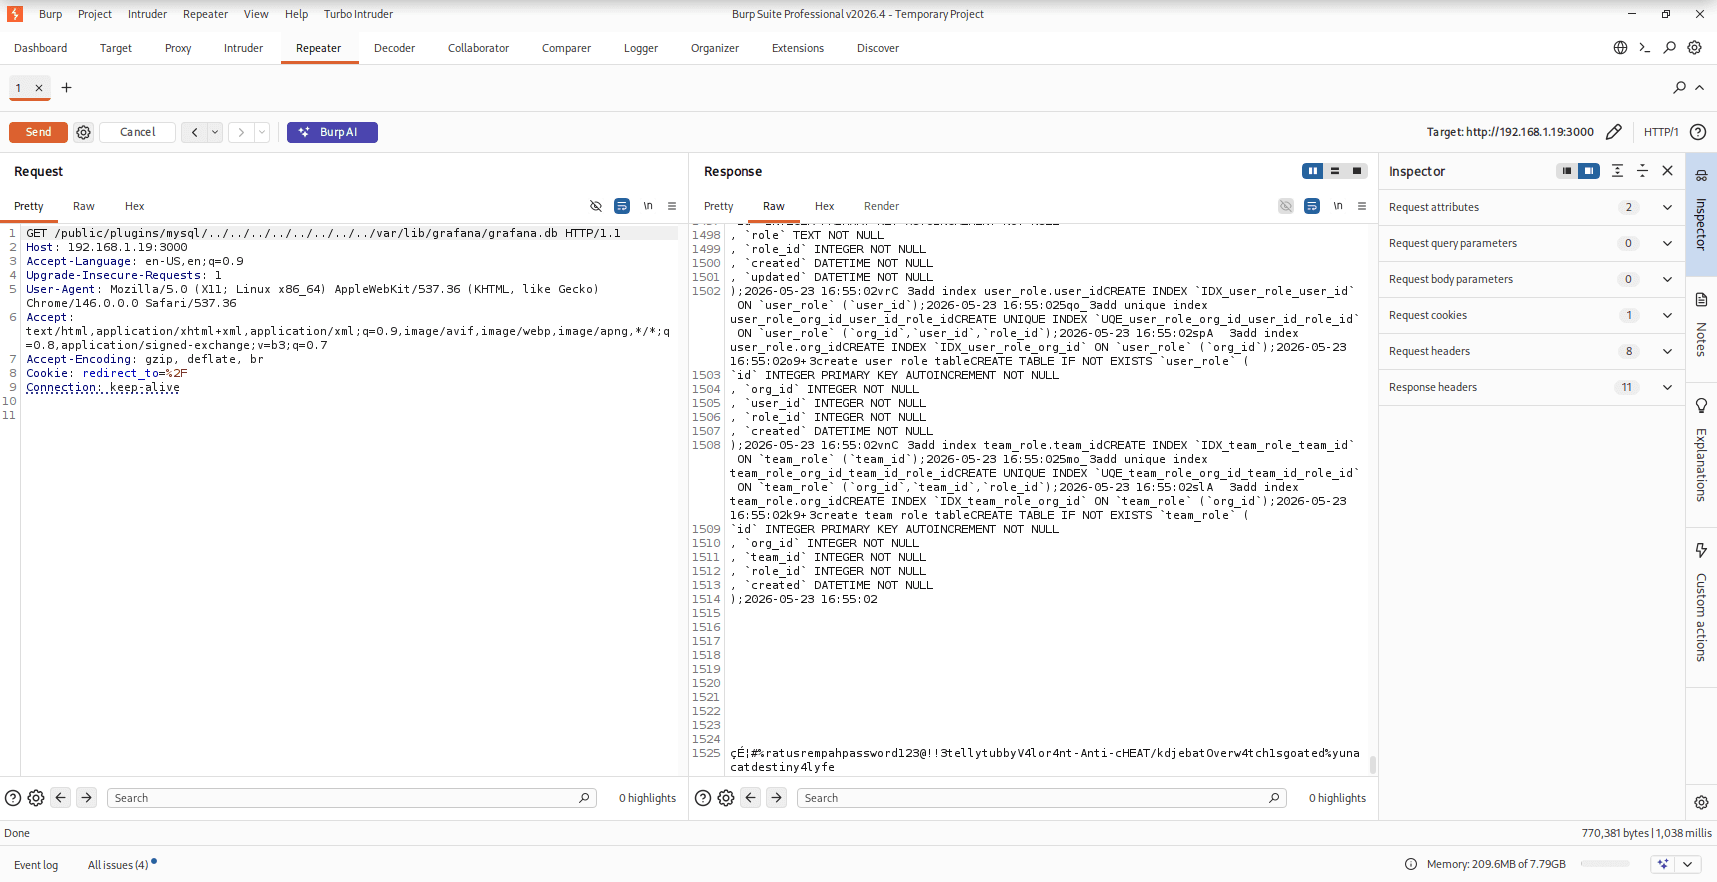1717x882 pixels.
Task: Open the Custom actions side panel
Action: [x=1701, y=603]
